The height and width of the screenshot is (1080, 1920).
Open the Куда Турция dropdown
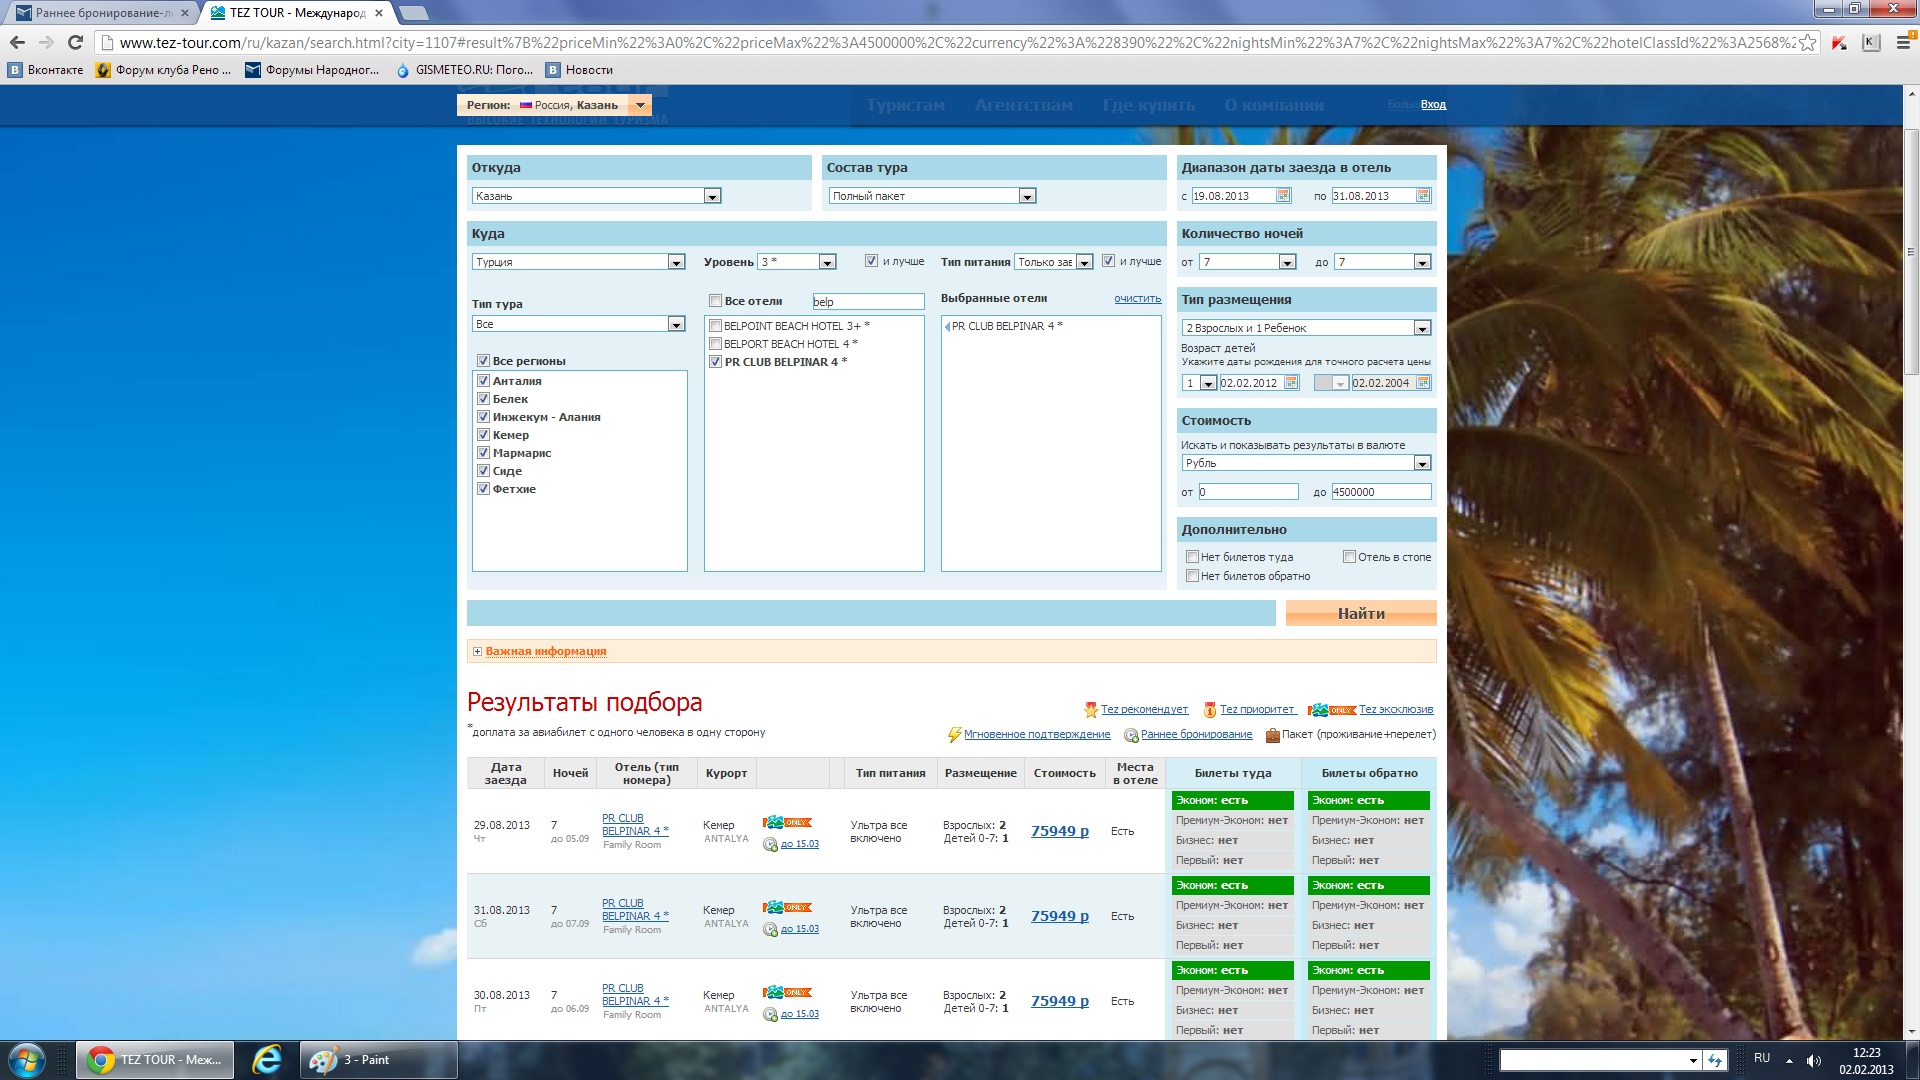[578, 262]
